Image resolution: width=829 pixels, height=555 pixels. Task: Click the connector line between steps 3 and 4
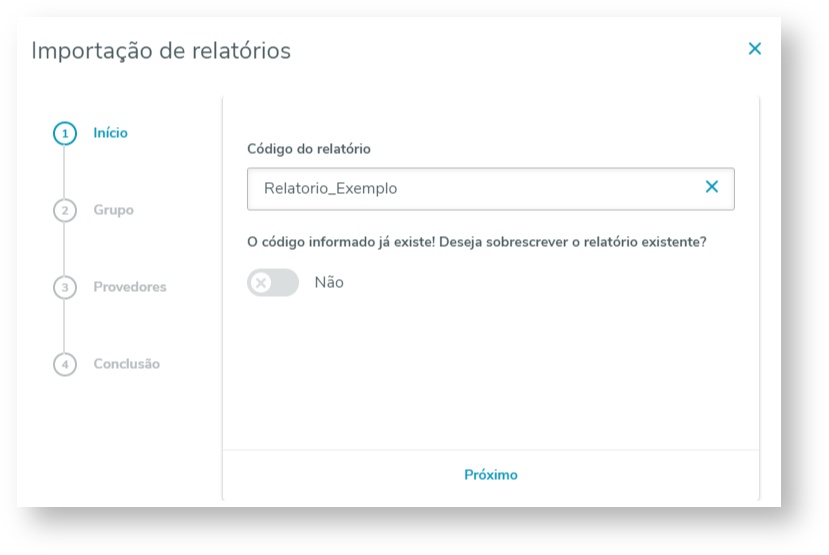point(65,326)
